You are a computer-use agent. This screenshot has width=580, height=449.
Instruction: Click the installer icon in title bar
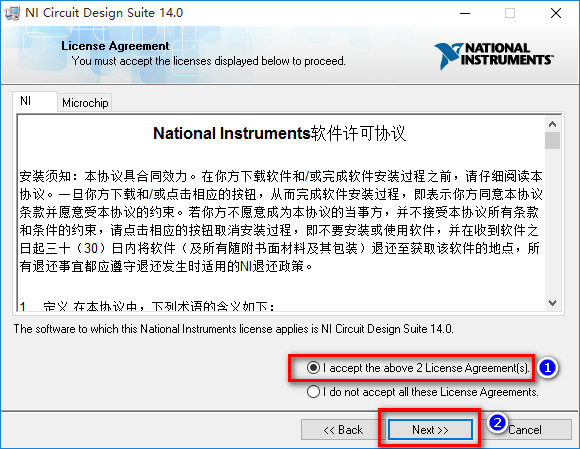[x=11, y=13]
